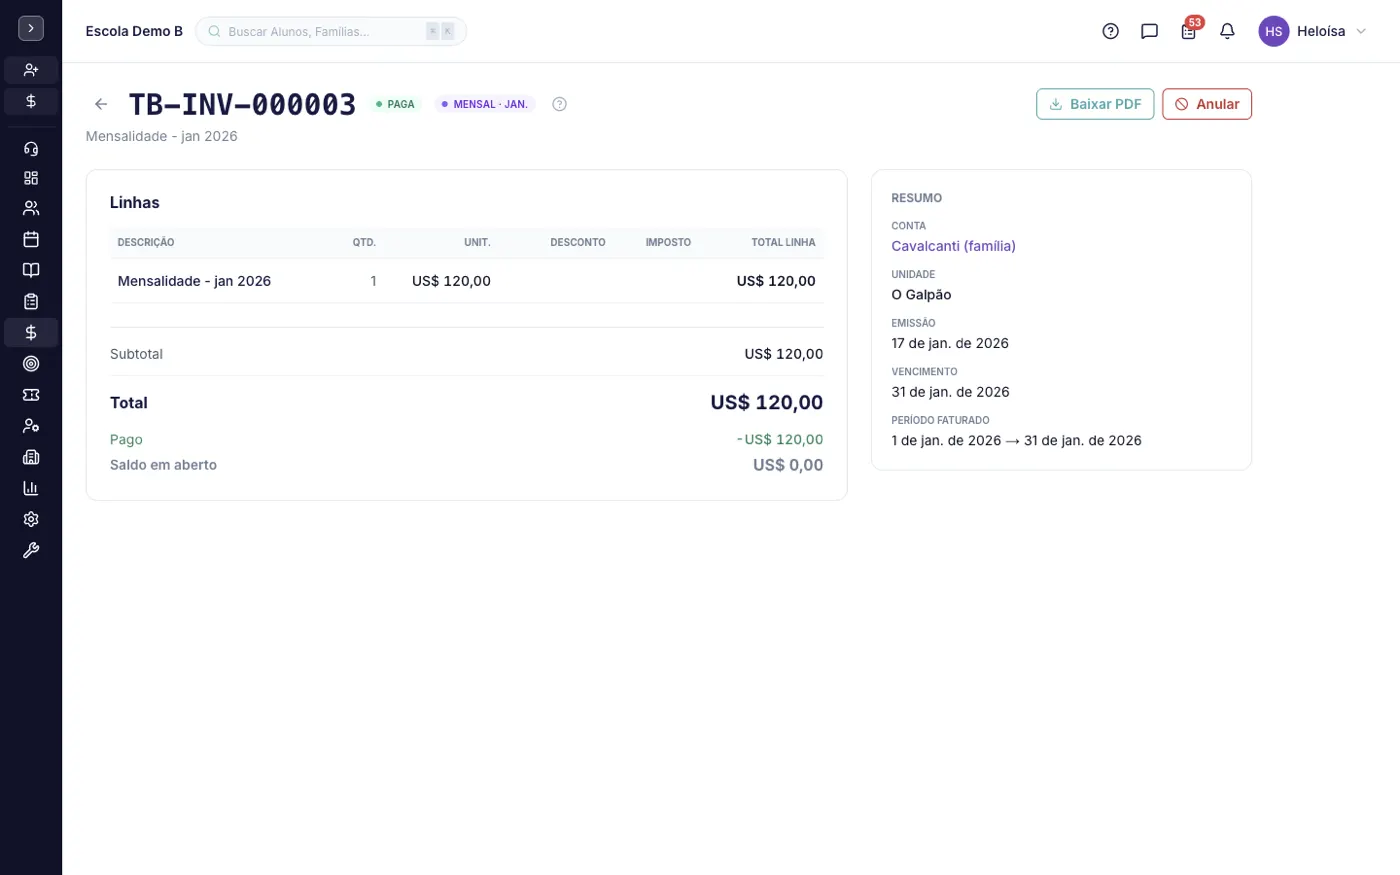Click the green Pago label
1400x875 pixels.
point(126,439)
